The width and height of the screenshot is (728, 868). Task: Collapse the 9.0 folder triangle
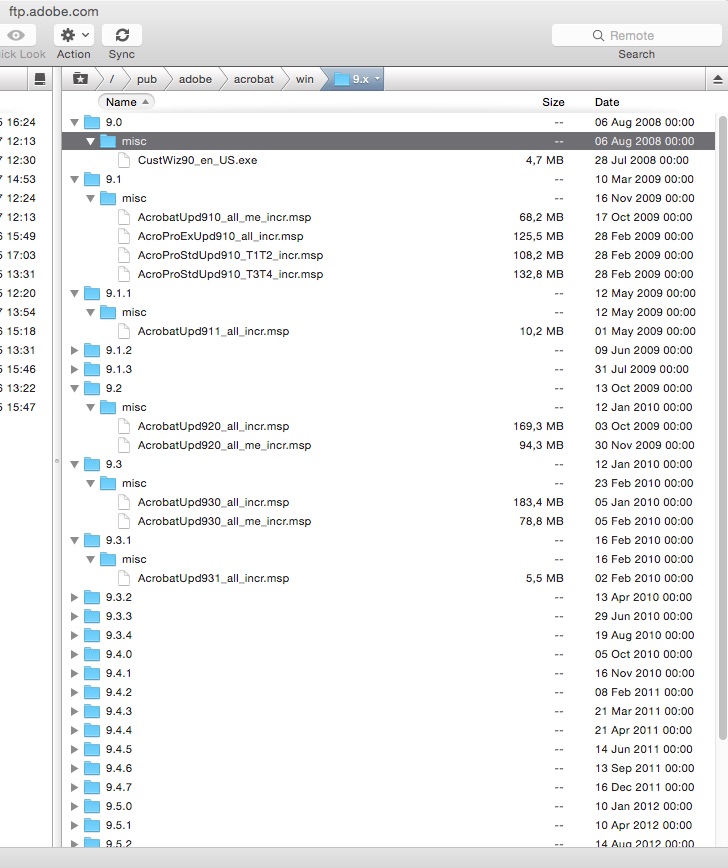[x=75, y=122]
